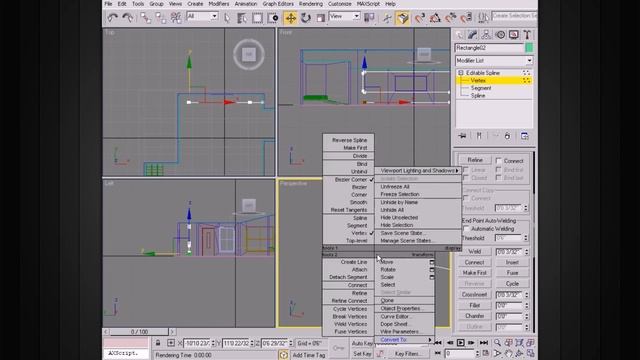This screenshot has width=640, height=360.
Task: Click the green object color swatch
Action: (529, 48)
